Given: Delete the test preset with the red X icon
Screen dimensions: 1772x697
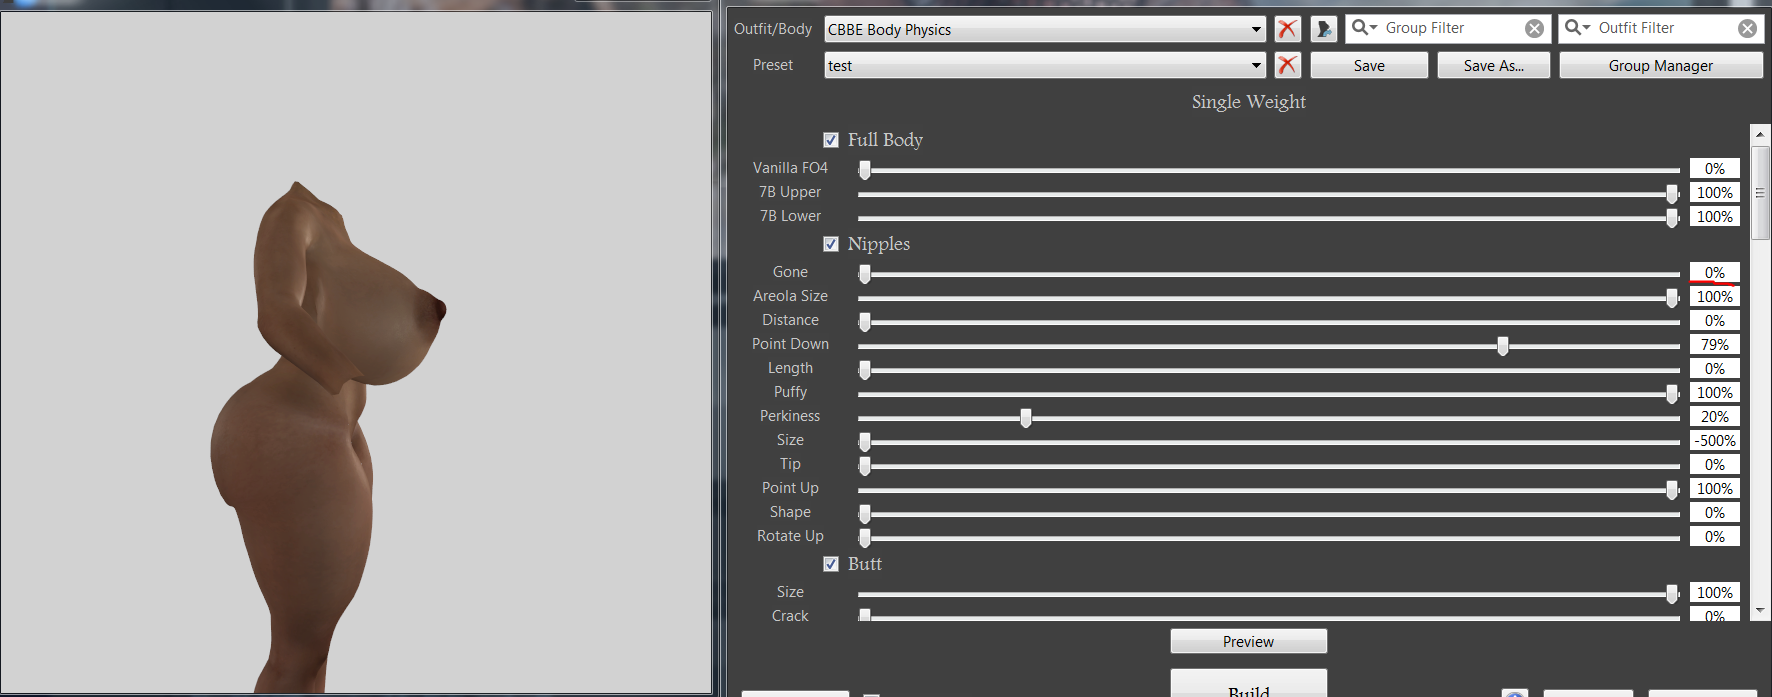Looking at the screenshot, I should [x=1287, y=65].
